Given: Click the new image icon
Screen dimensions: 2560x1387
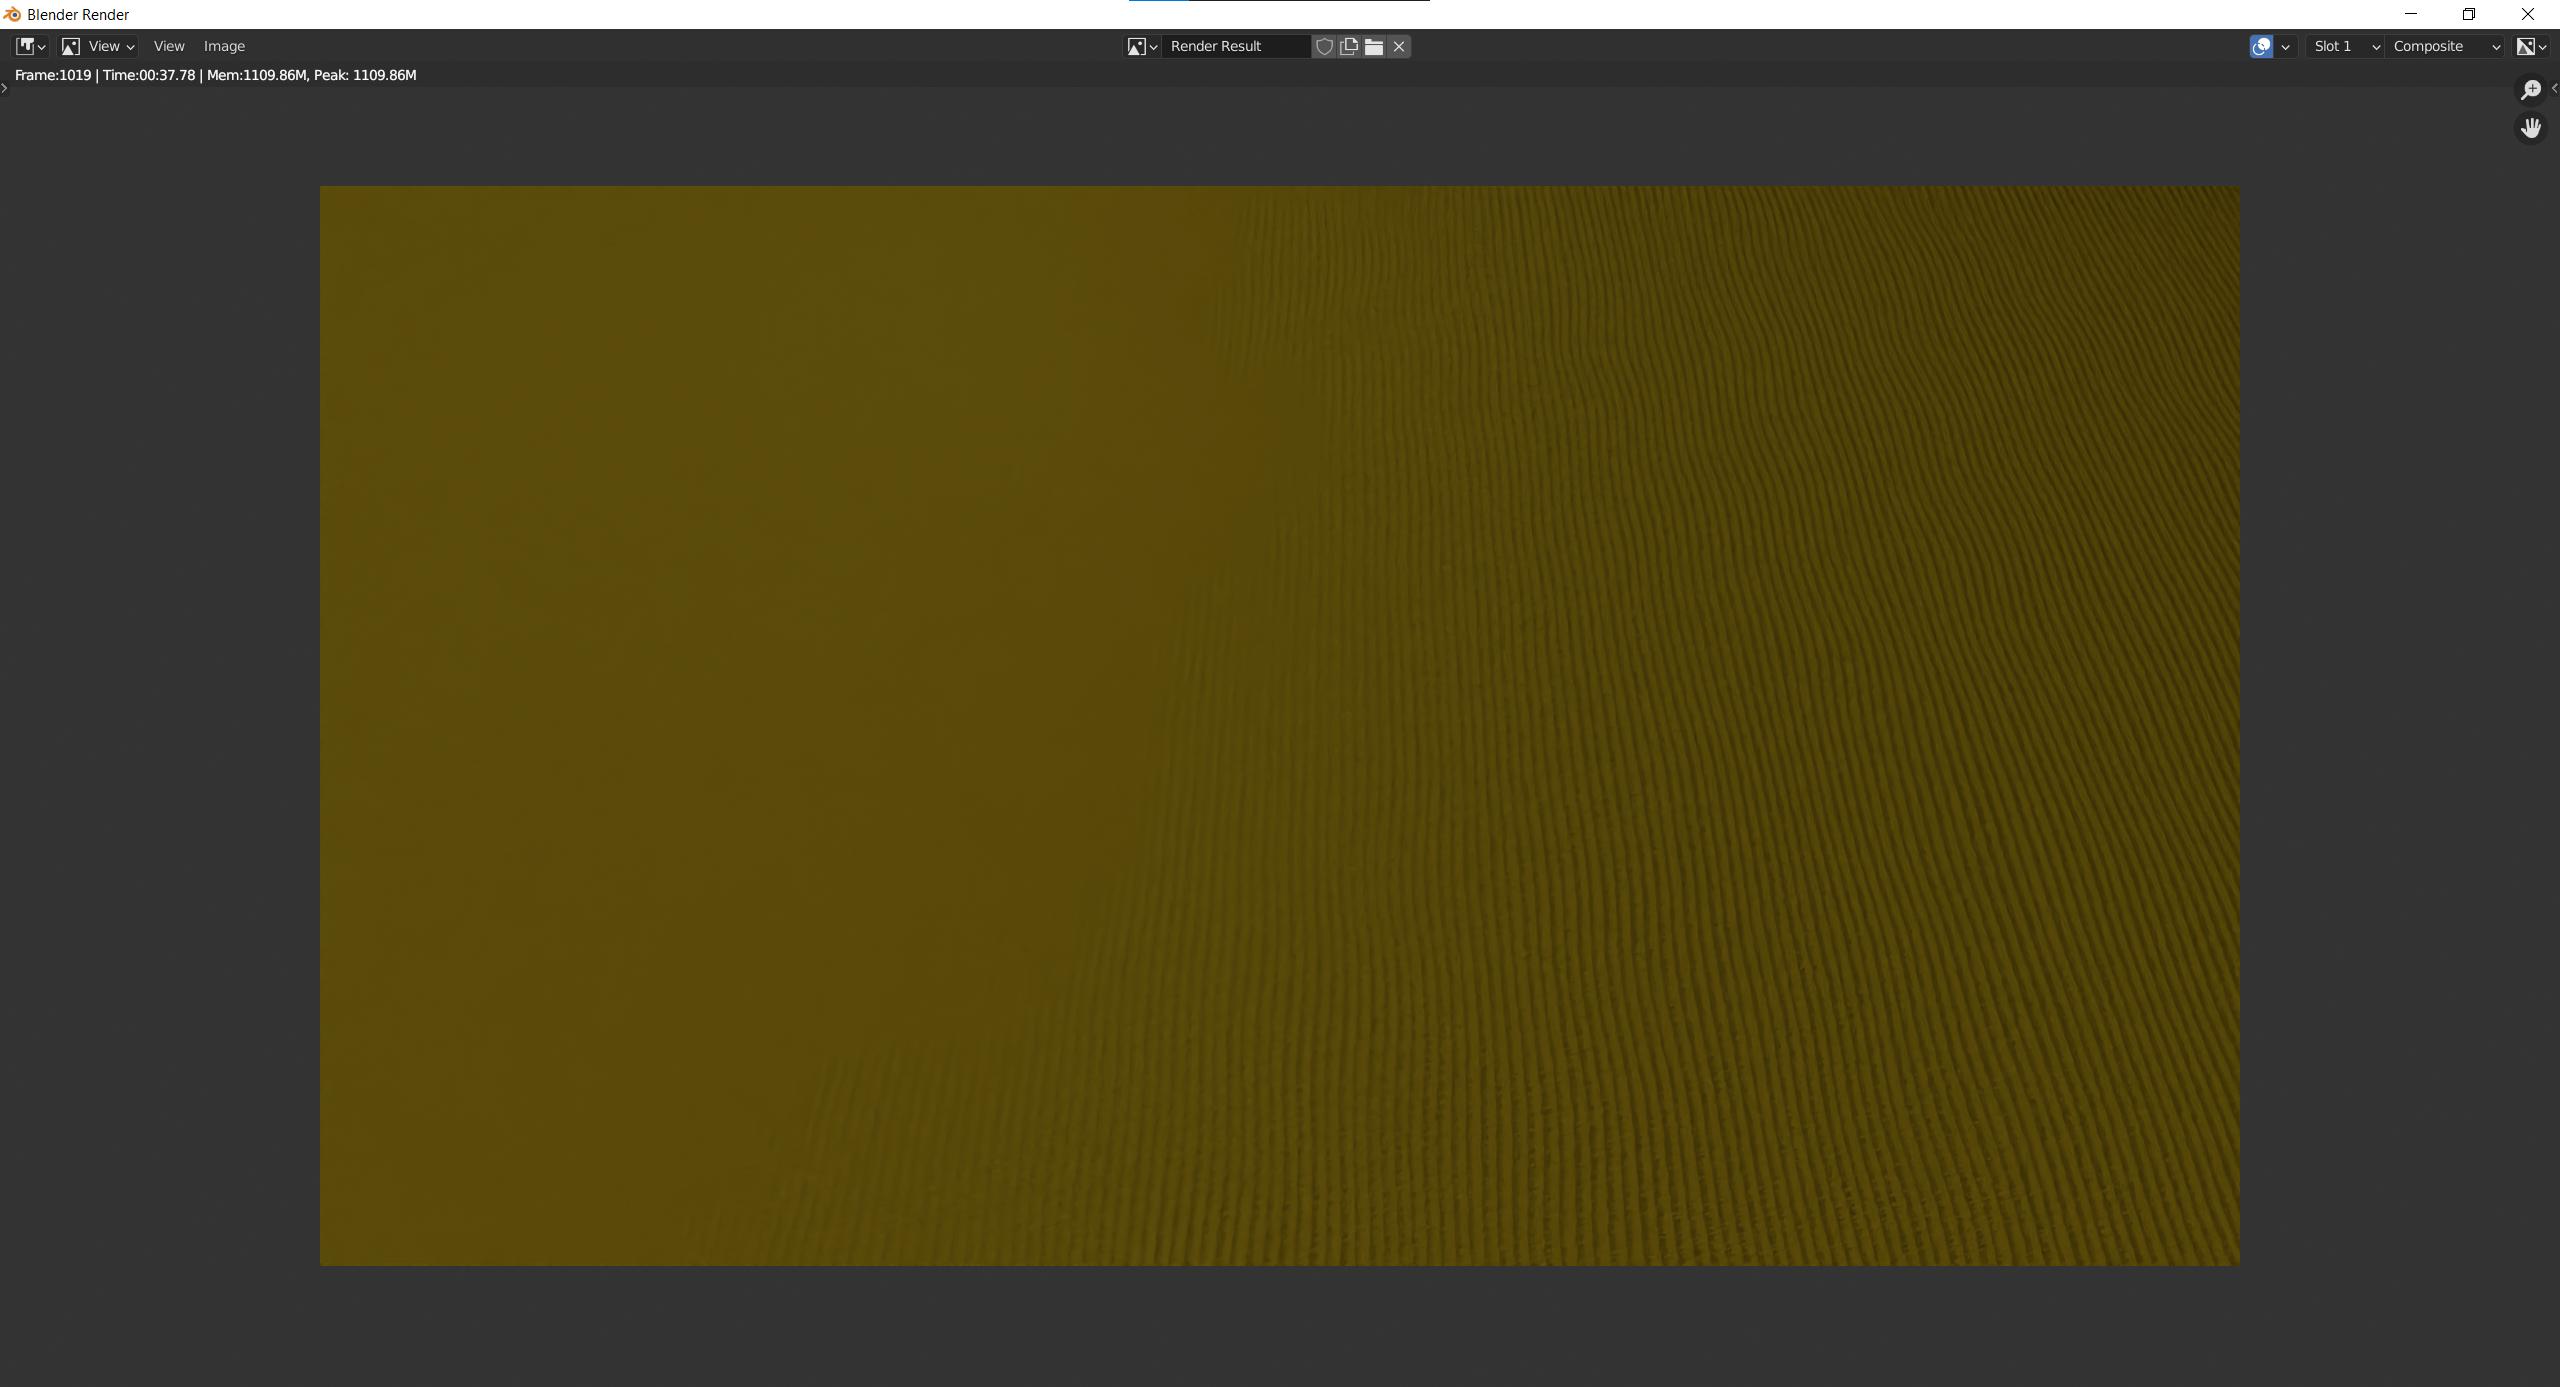Looking at the screenshot, I should pyautogui.click(x=1349, y=46).
